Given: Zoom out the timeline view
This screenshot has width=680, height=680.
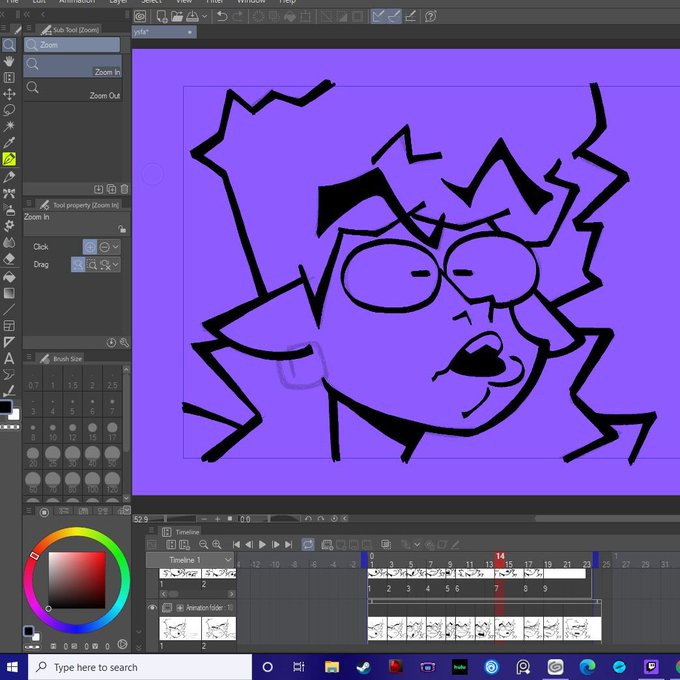Looking at the screenshot, I should coord(203,544).
